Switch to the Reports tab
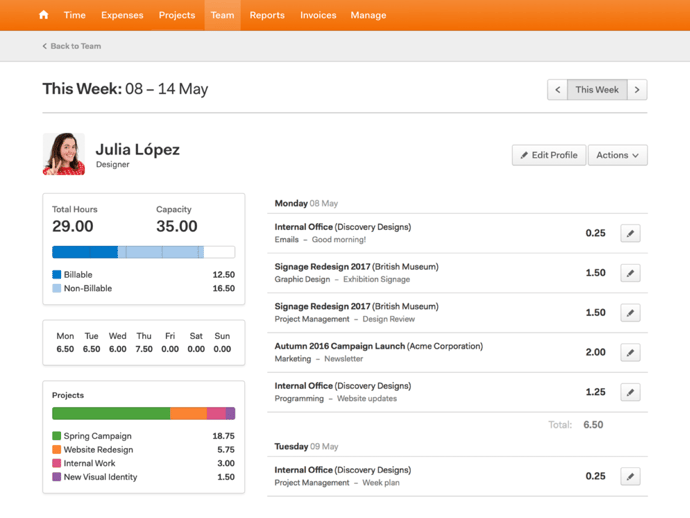The width and height of the screenshot is (690, 518). click(267, 15)
